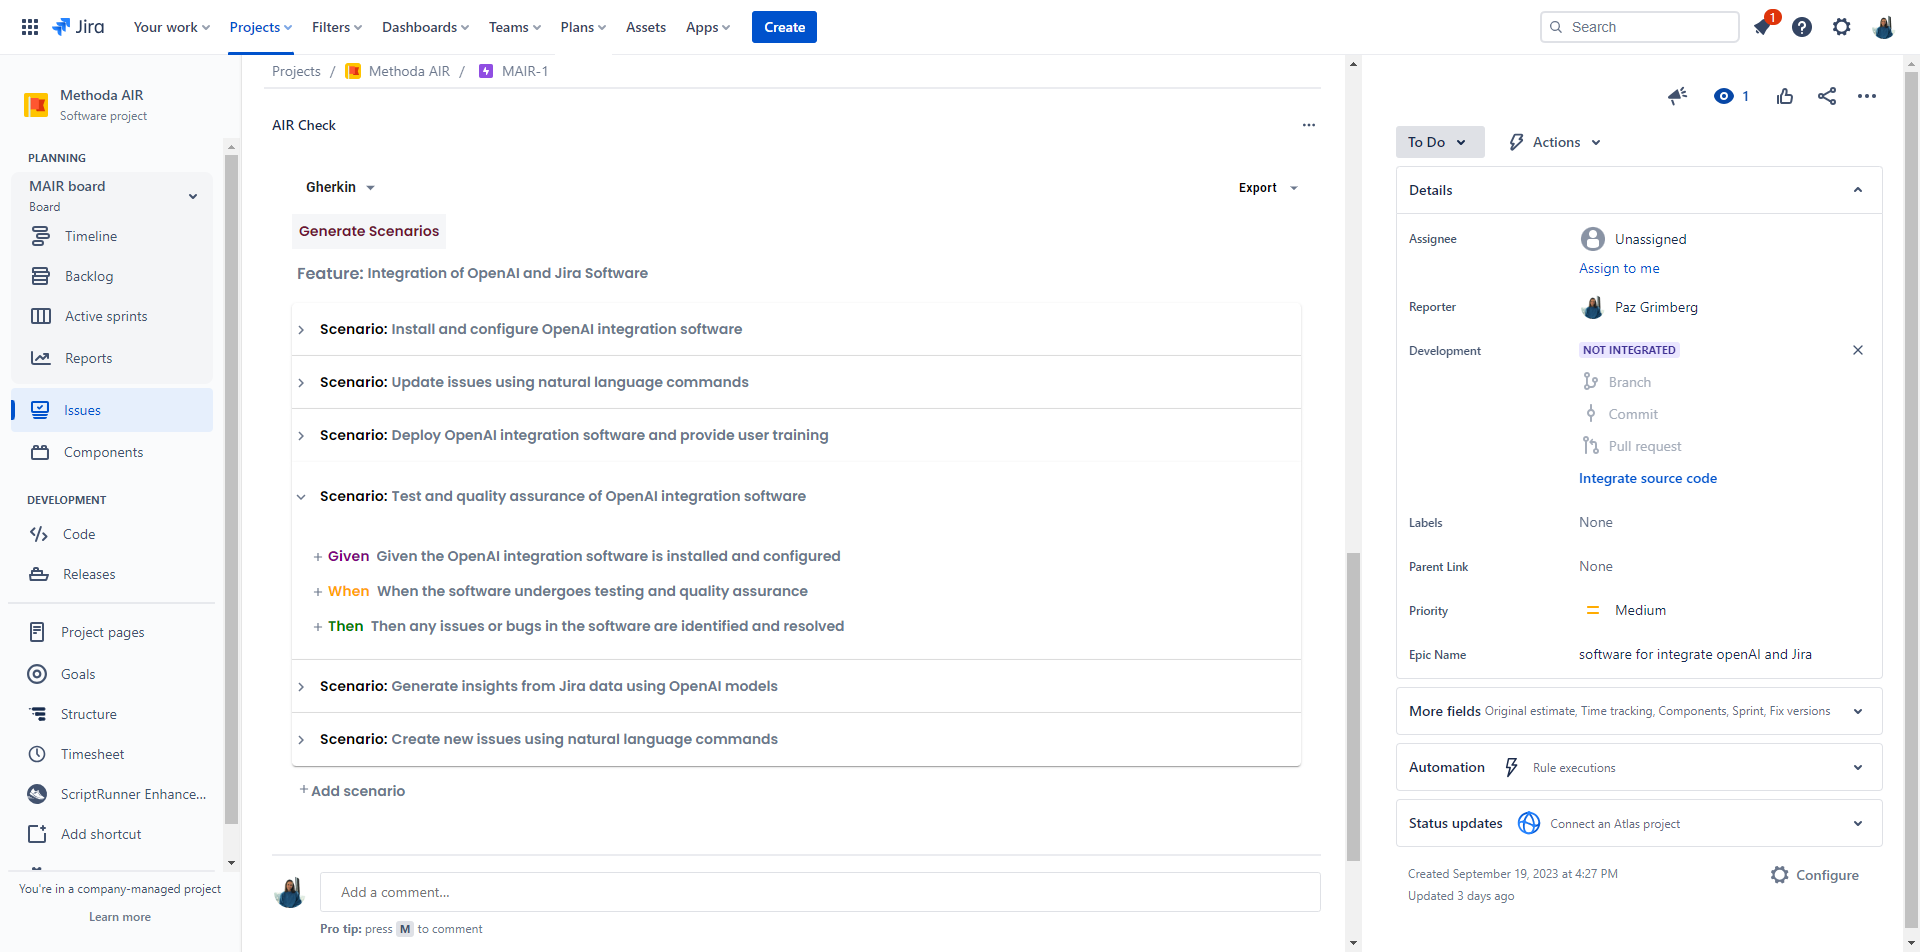Click the Jira search field

point(1640,27)
